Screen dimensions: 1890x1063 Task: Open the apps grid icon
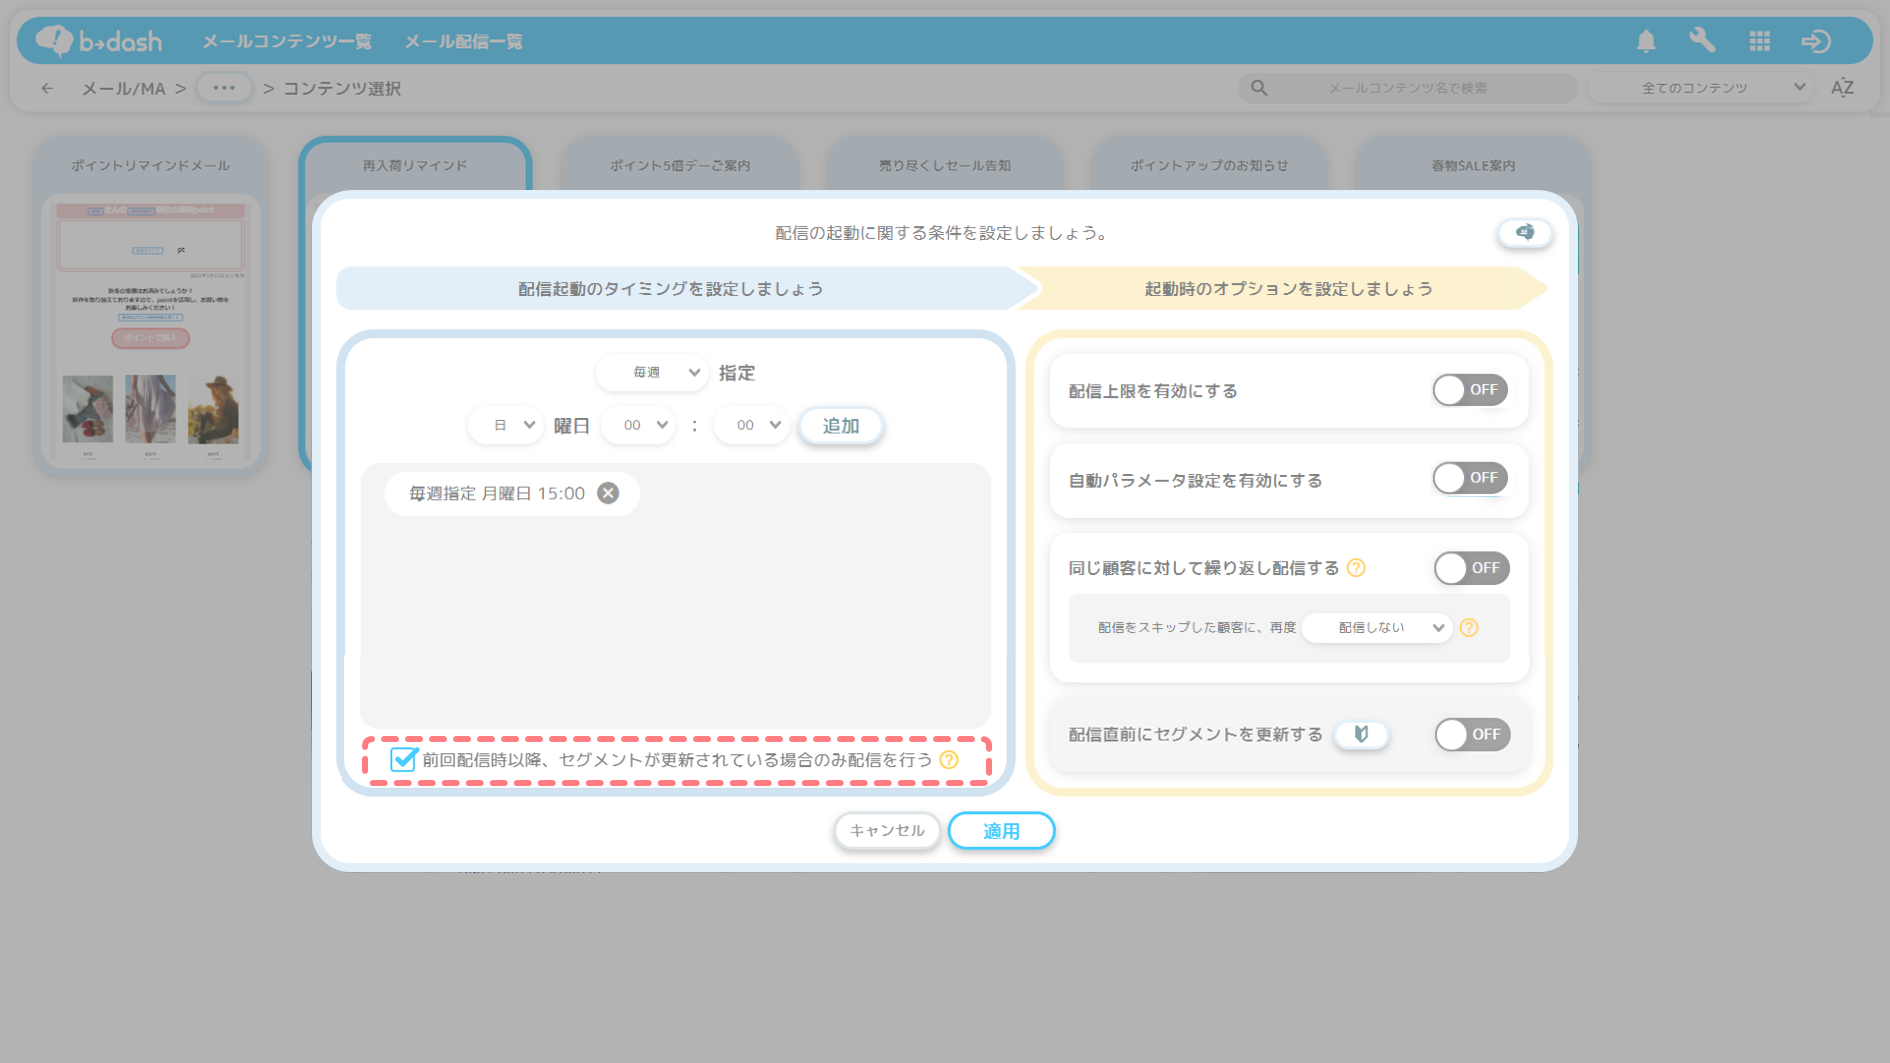click(1760, 41)
